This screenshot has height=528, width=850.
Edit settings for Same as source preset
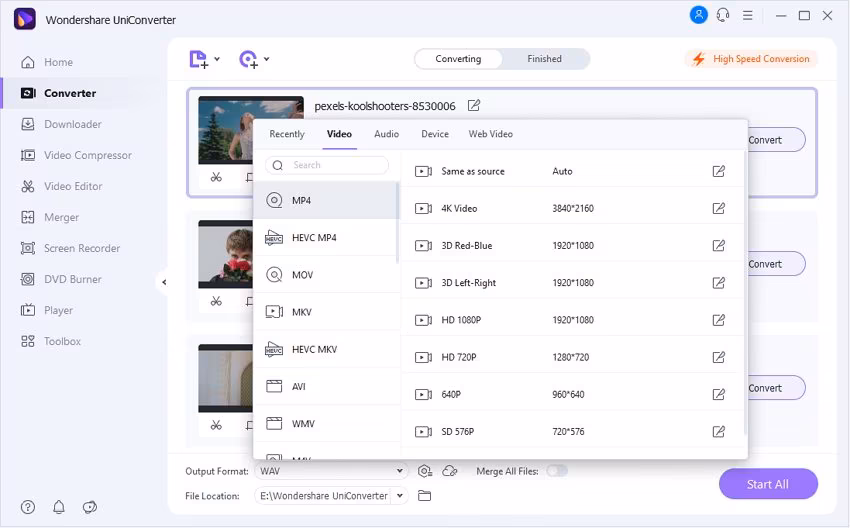point(718,171)
